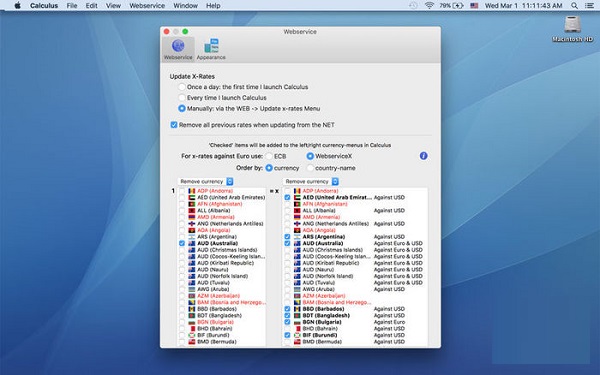600x375 pixels.
Task: Click Bahrain flag in left currency list
Action: [191, 328]
